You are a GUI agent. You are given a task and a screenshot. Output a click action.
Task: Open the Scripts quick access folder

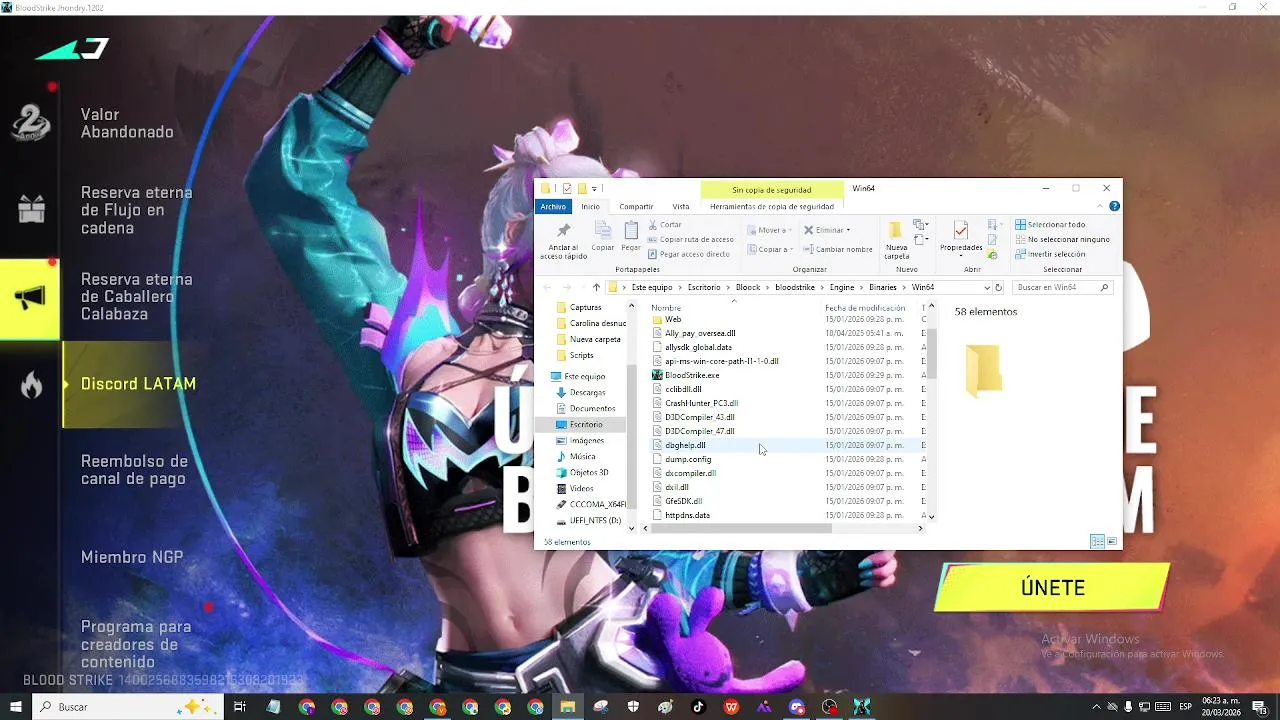click(x=581, y=355)
